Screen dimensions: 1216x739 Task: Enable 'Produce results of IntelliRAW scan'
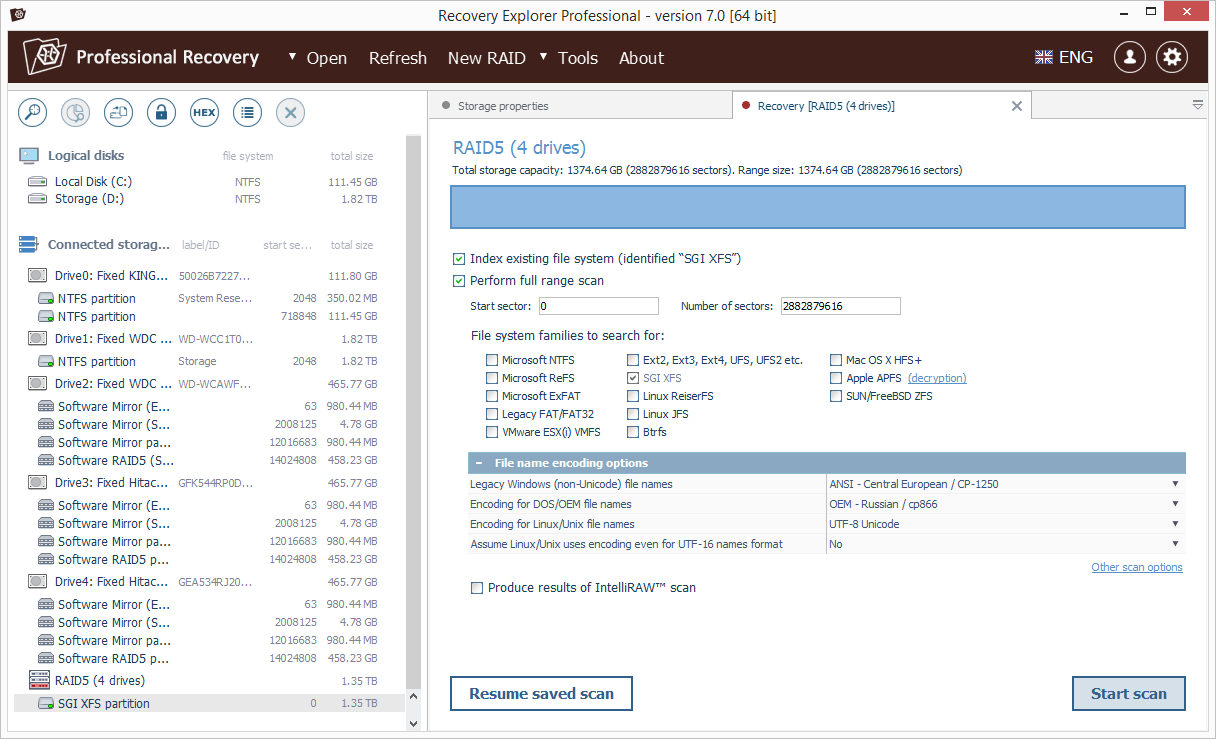point(477,587)
